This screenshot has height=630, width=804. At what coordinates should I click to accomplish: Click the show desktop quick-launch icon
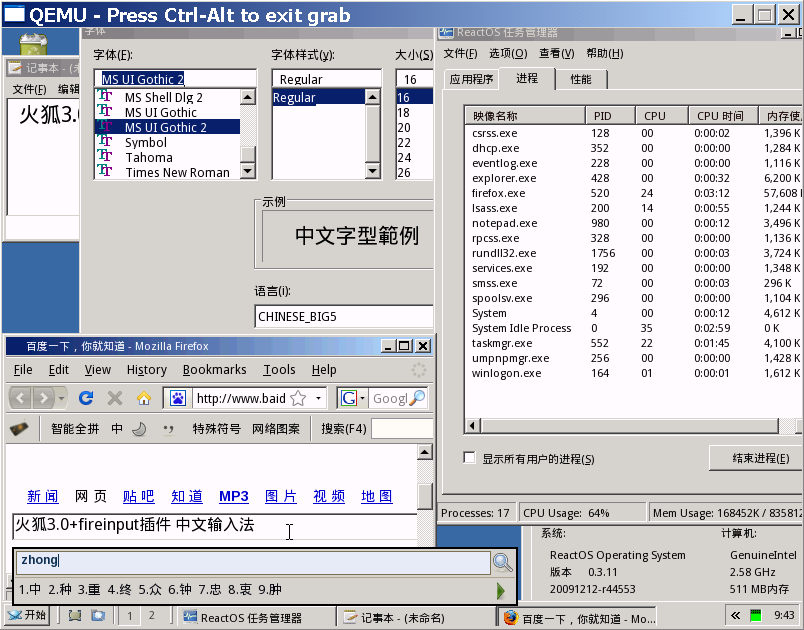[75, 615]
